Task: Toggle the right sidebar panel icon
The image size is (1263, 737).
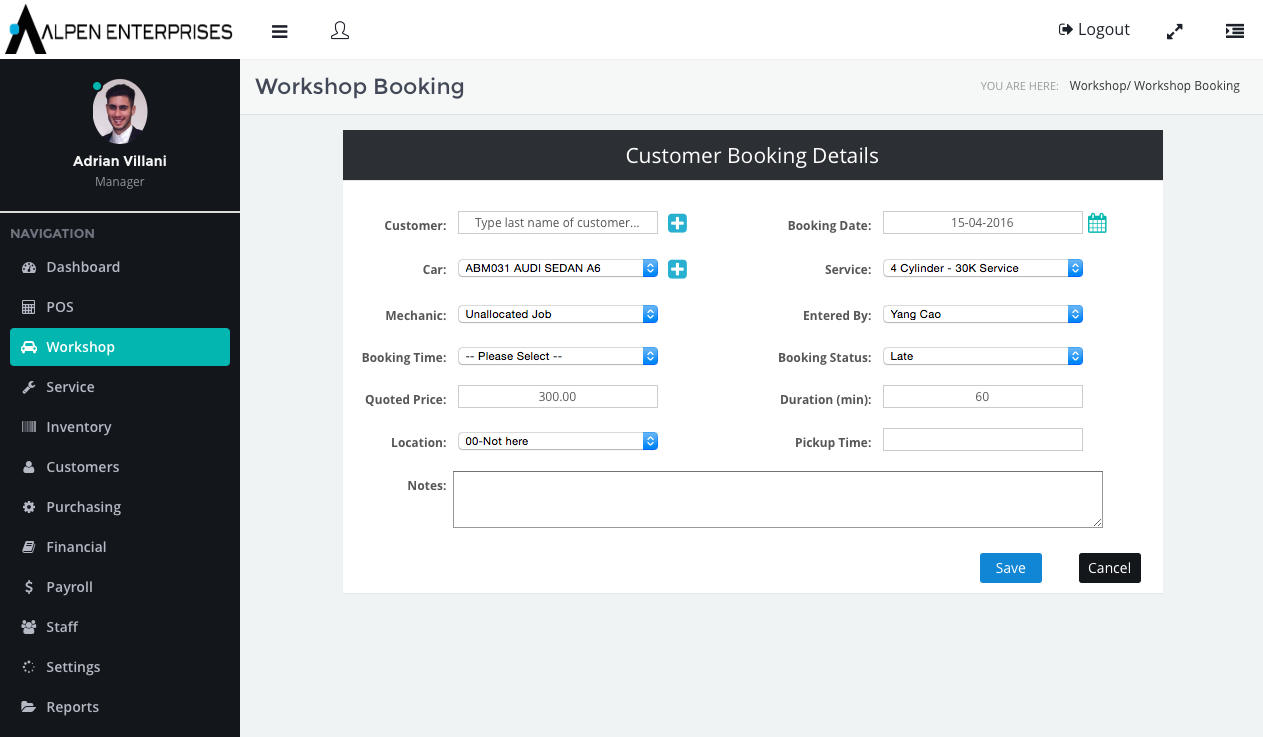Action: click(x=1235, y=31)
